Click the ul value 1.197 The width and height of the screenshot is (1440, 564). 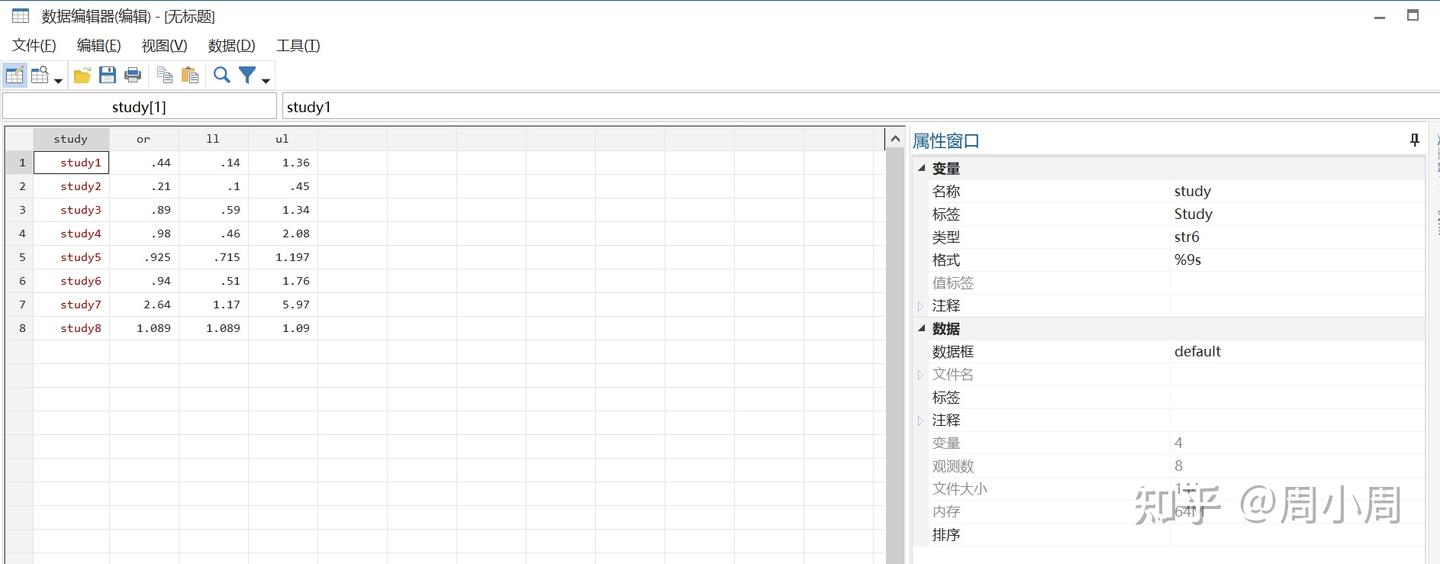283,257
